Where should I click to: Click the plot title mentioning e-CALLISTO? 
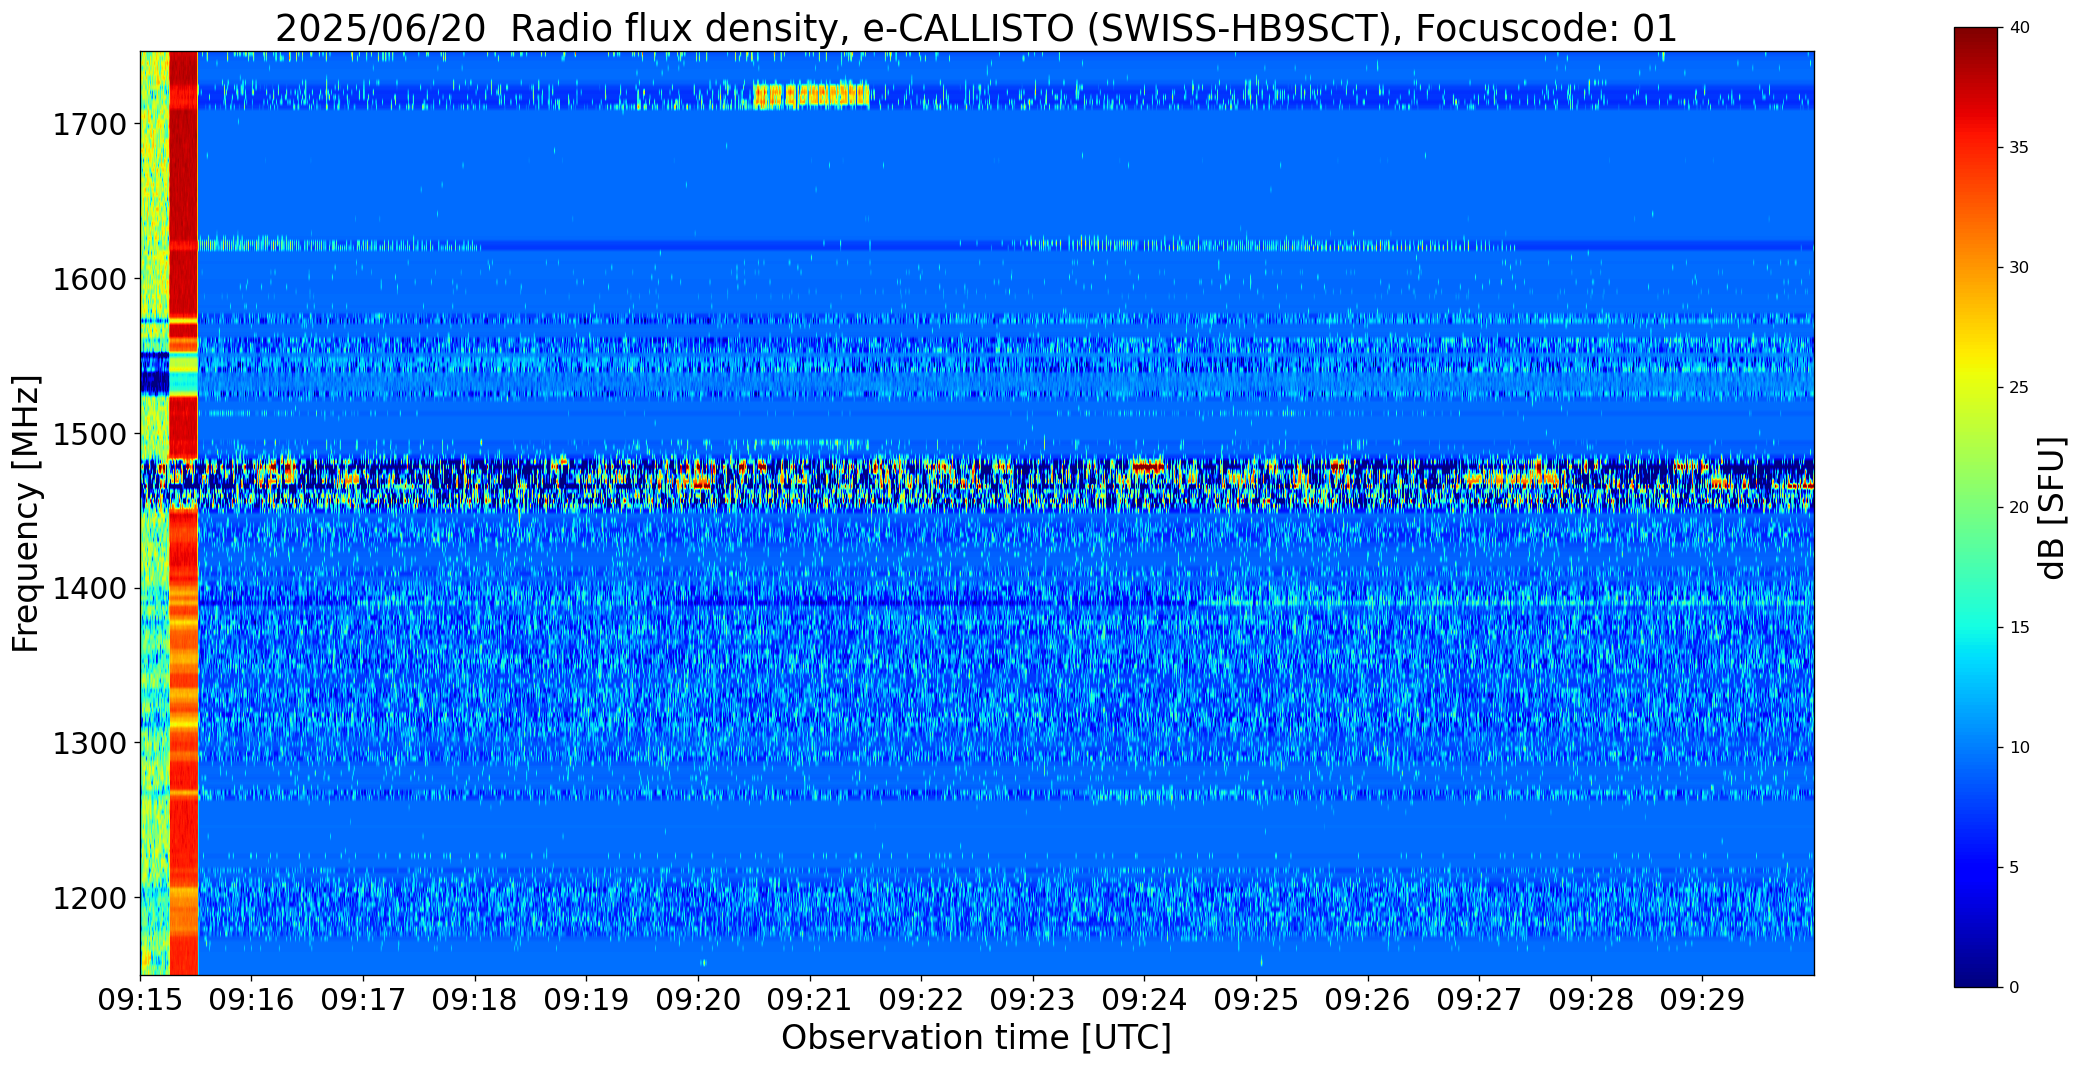tap(976, 28)
